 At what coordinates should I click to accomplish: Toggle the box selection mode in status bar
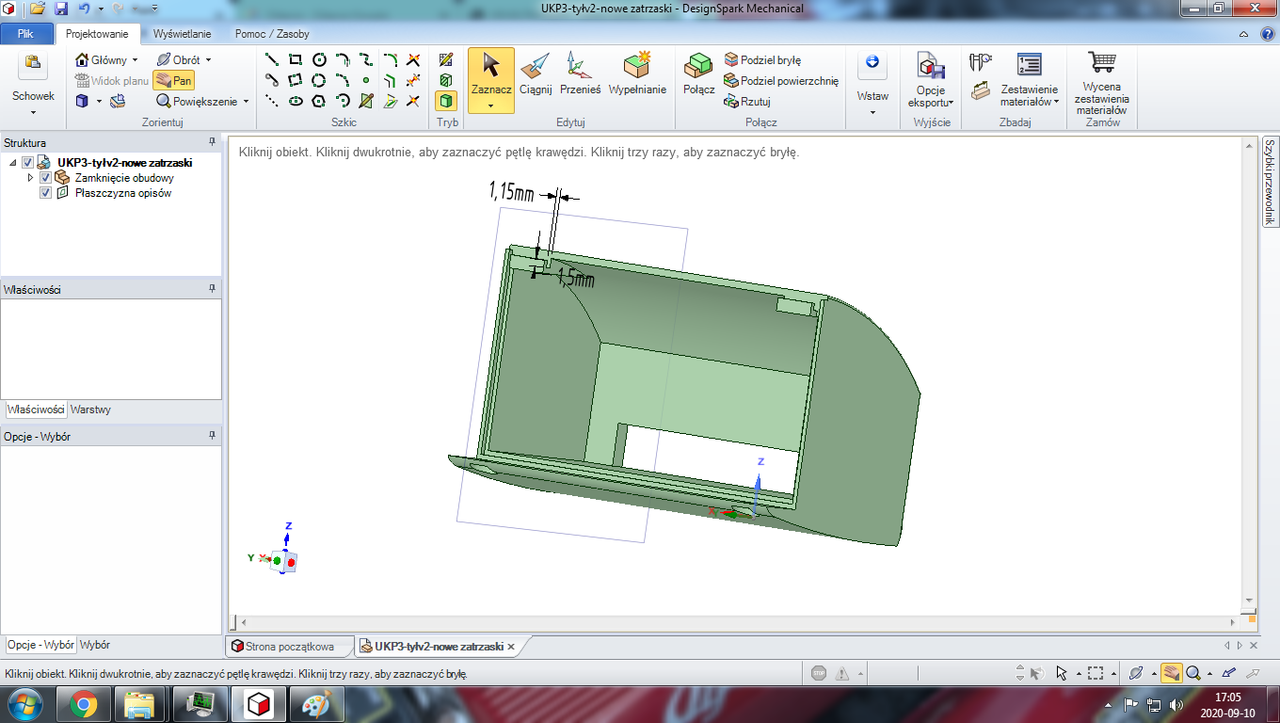(1096, 673)
